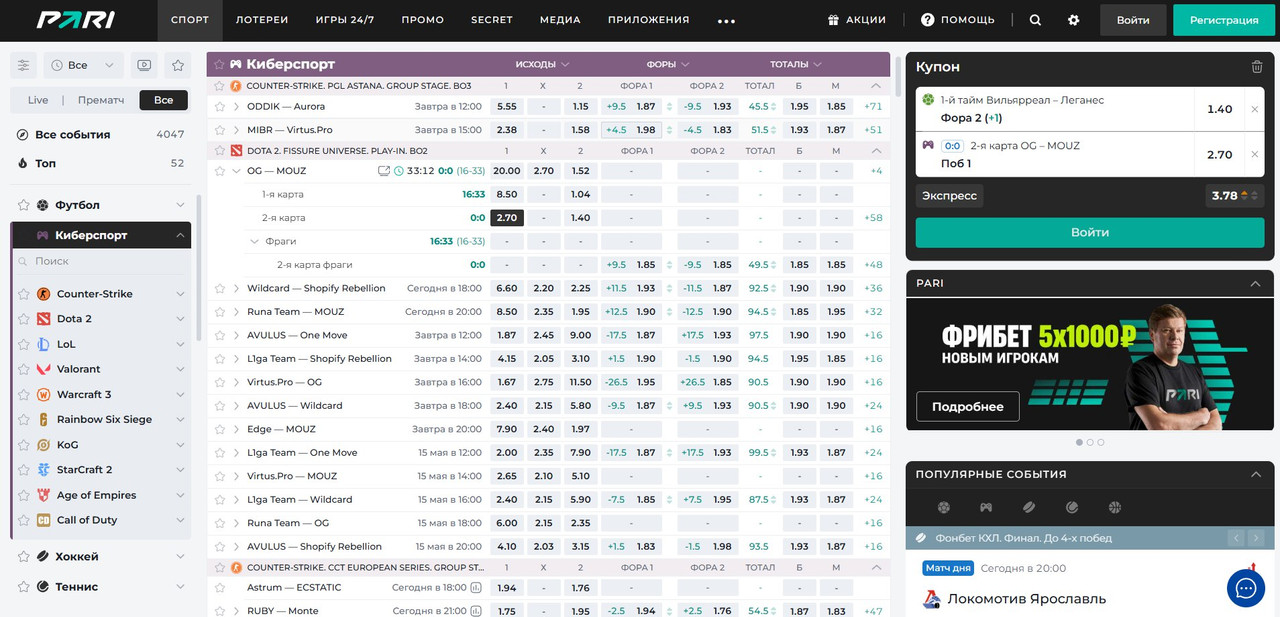Favorite the Runa Team — MOUZ match
Screen dimensions: 1280x617
tap(220, 312)
